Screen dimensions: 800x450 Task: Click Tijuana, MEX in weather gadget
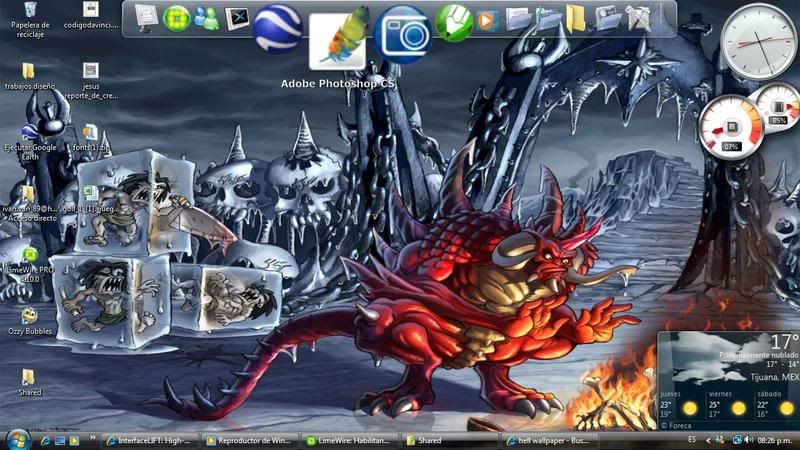(x=774, y=378)
